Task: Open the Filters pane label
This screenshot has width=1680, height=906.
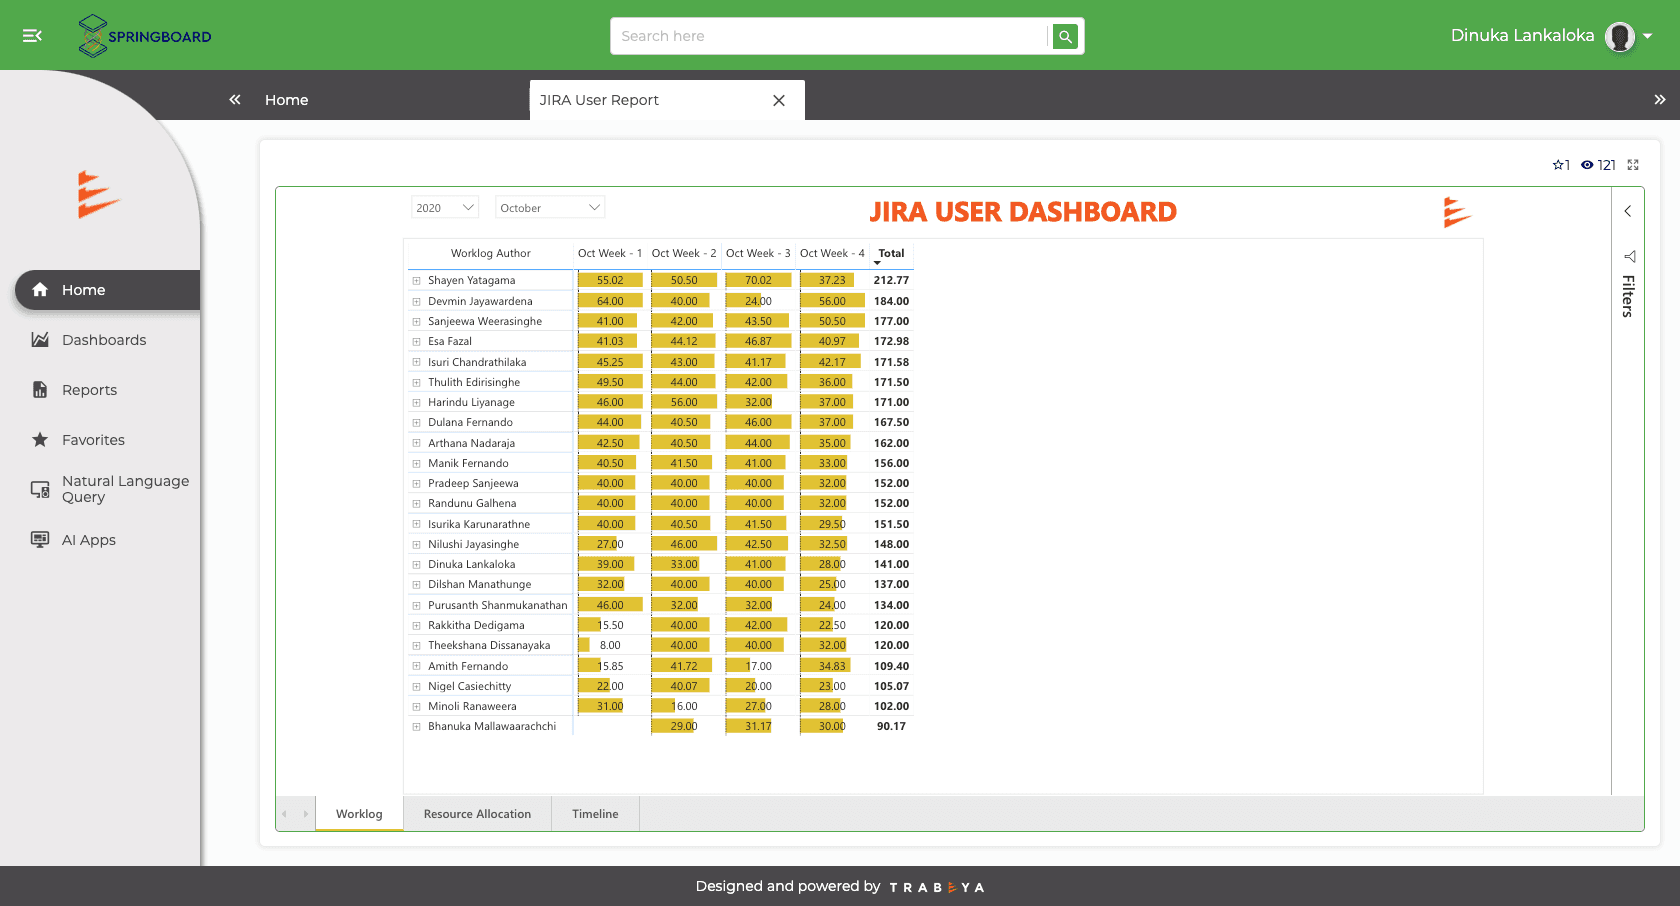Action: click(1628, 296)
